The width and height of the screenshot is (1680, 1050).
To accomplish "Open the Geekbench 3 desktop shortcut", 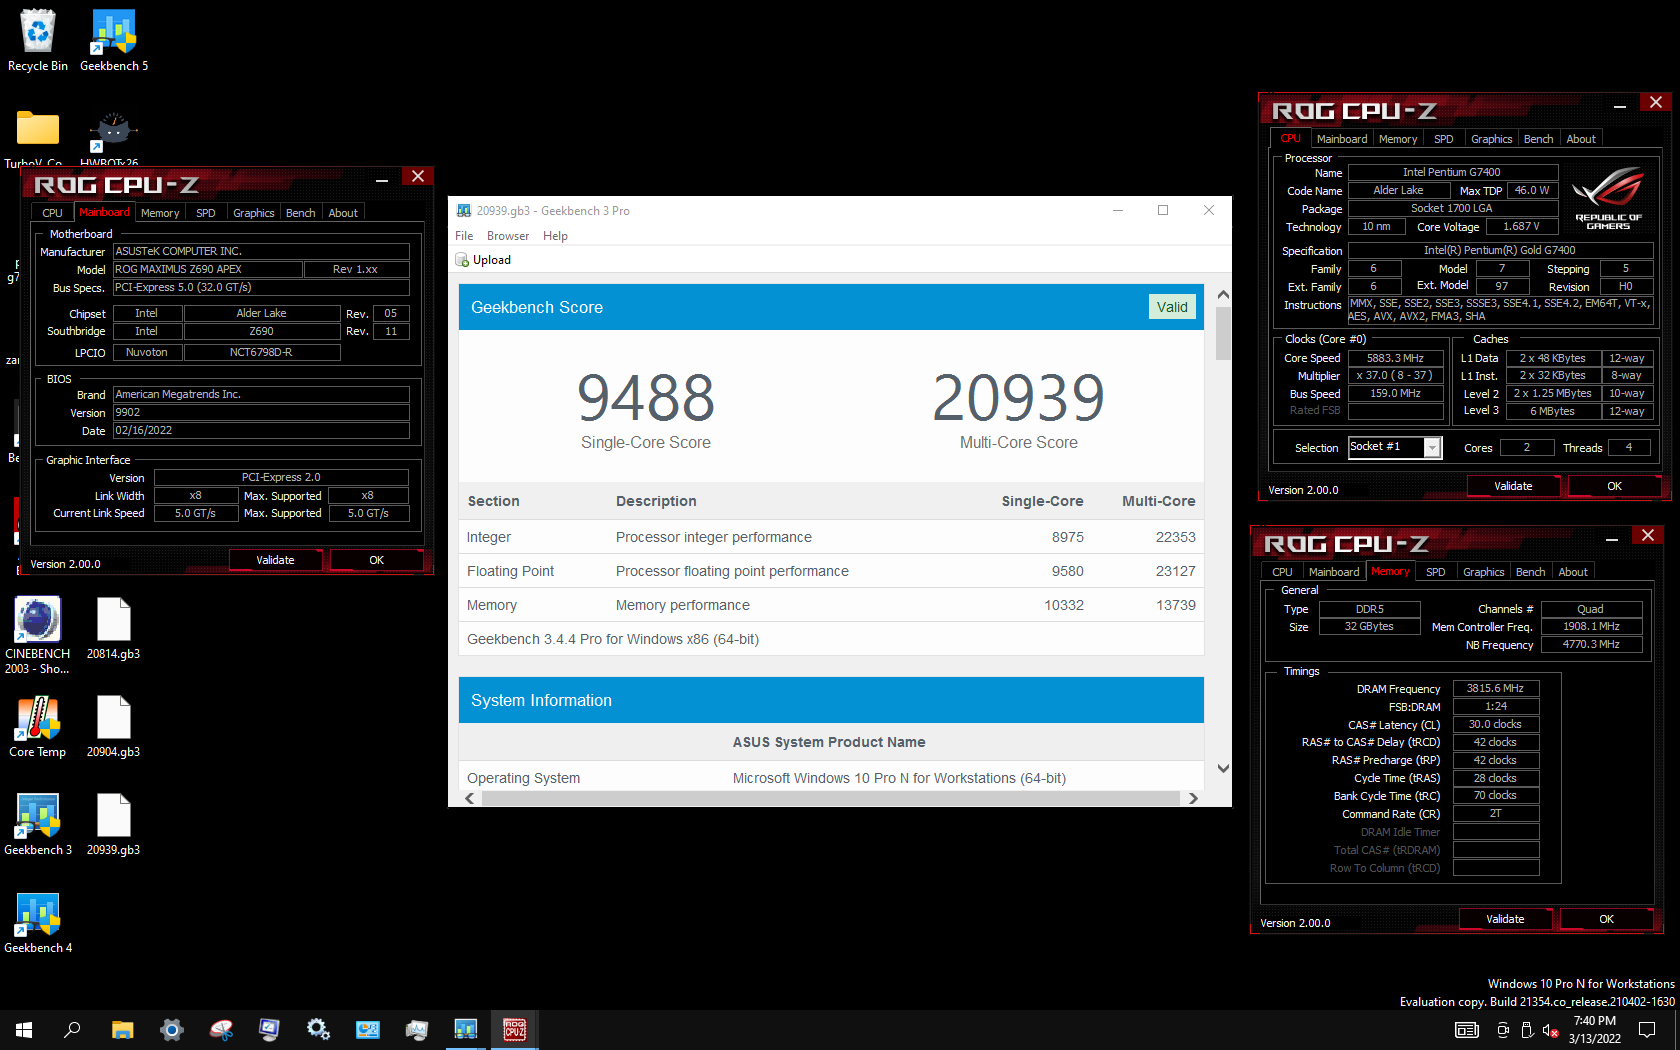I will click(38, 825).
